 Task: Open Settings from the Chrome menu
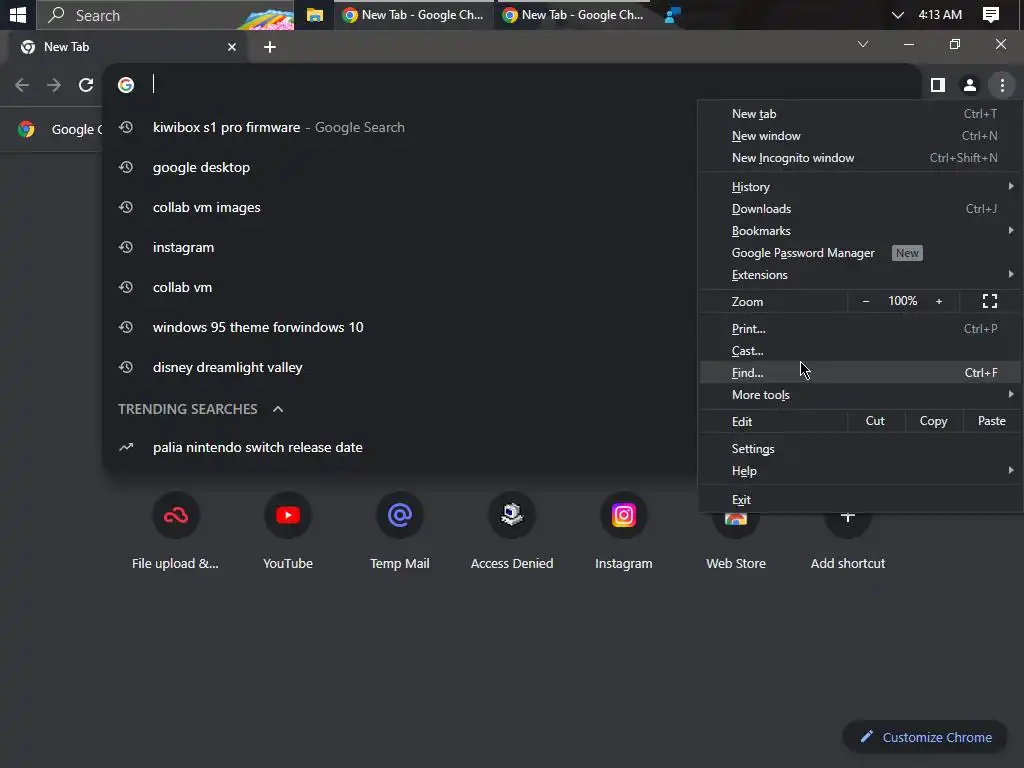(861, 449)
